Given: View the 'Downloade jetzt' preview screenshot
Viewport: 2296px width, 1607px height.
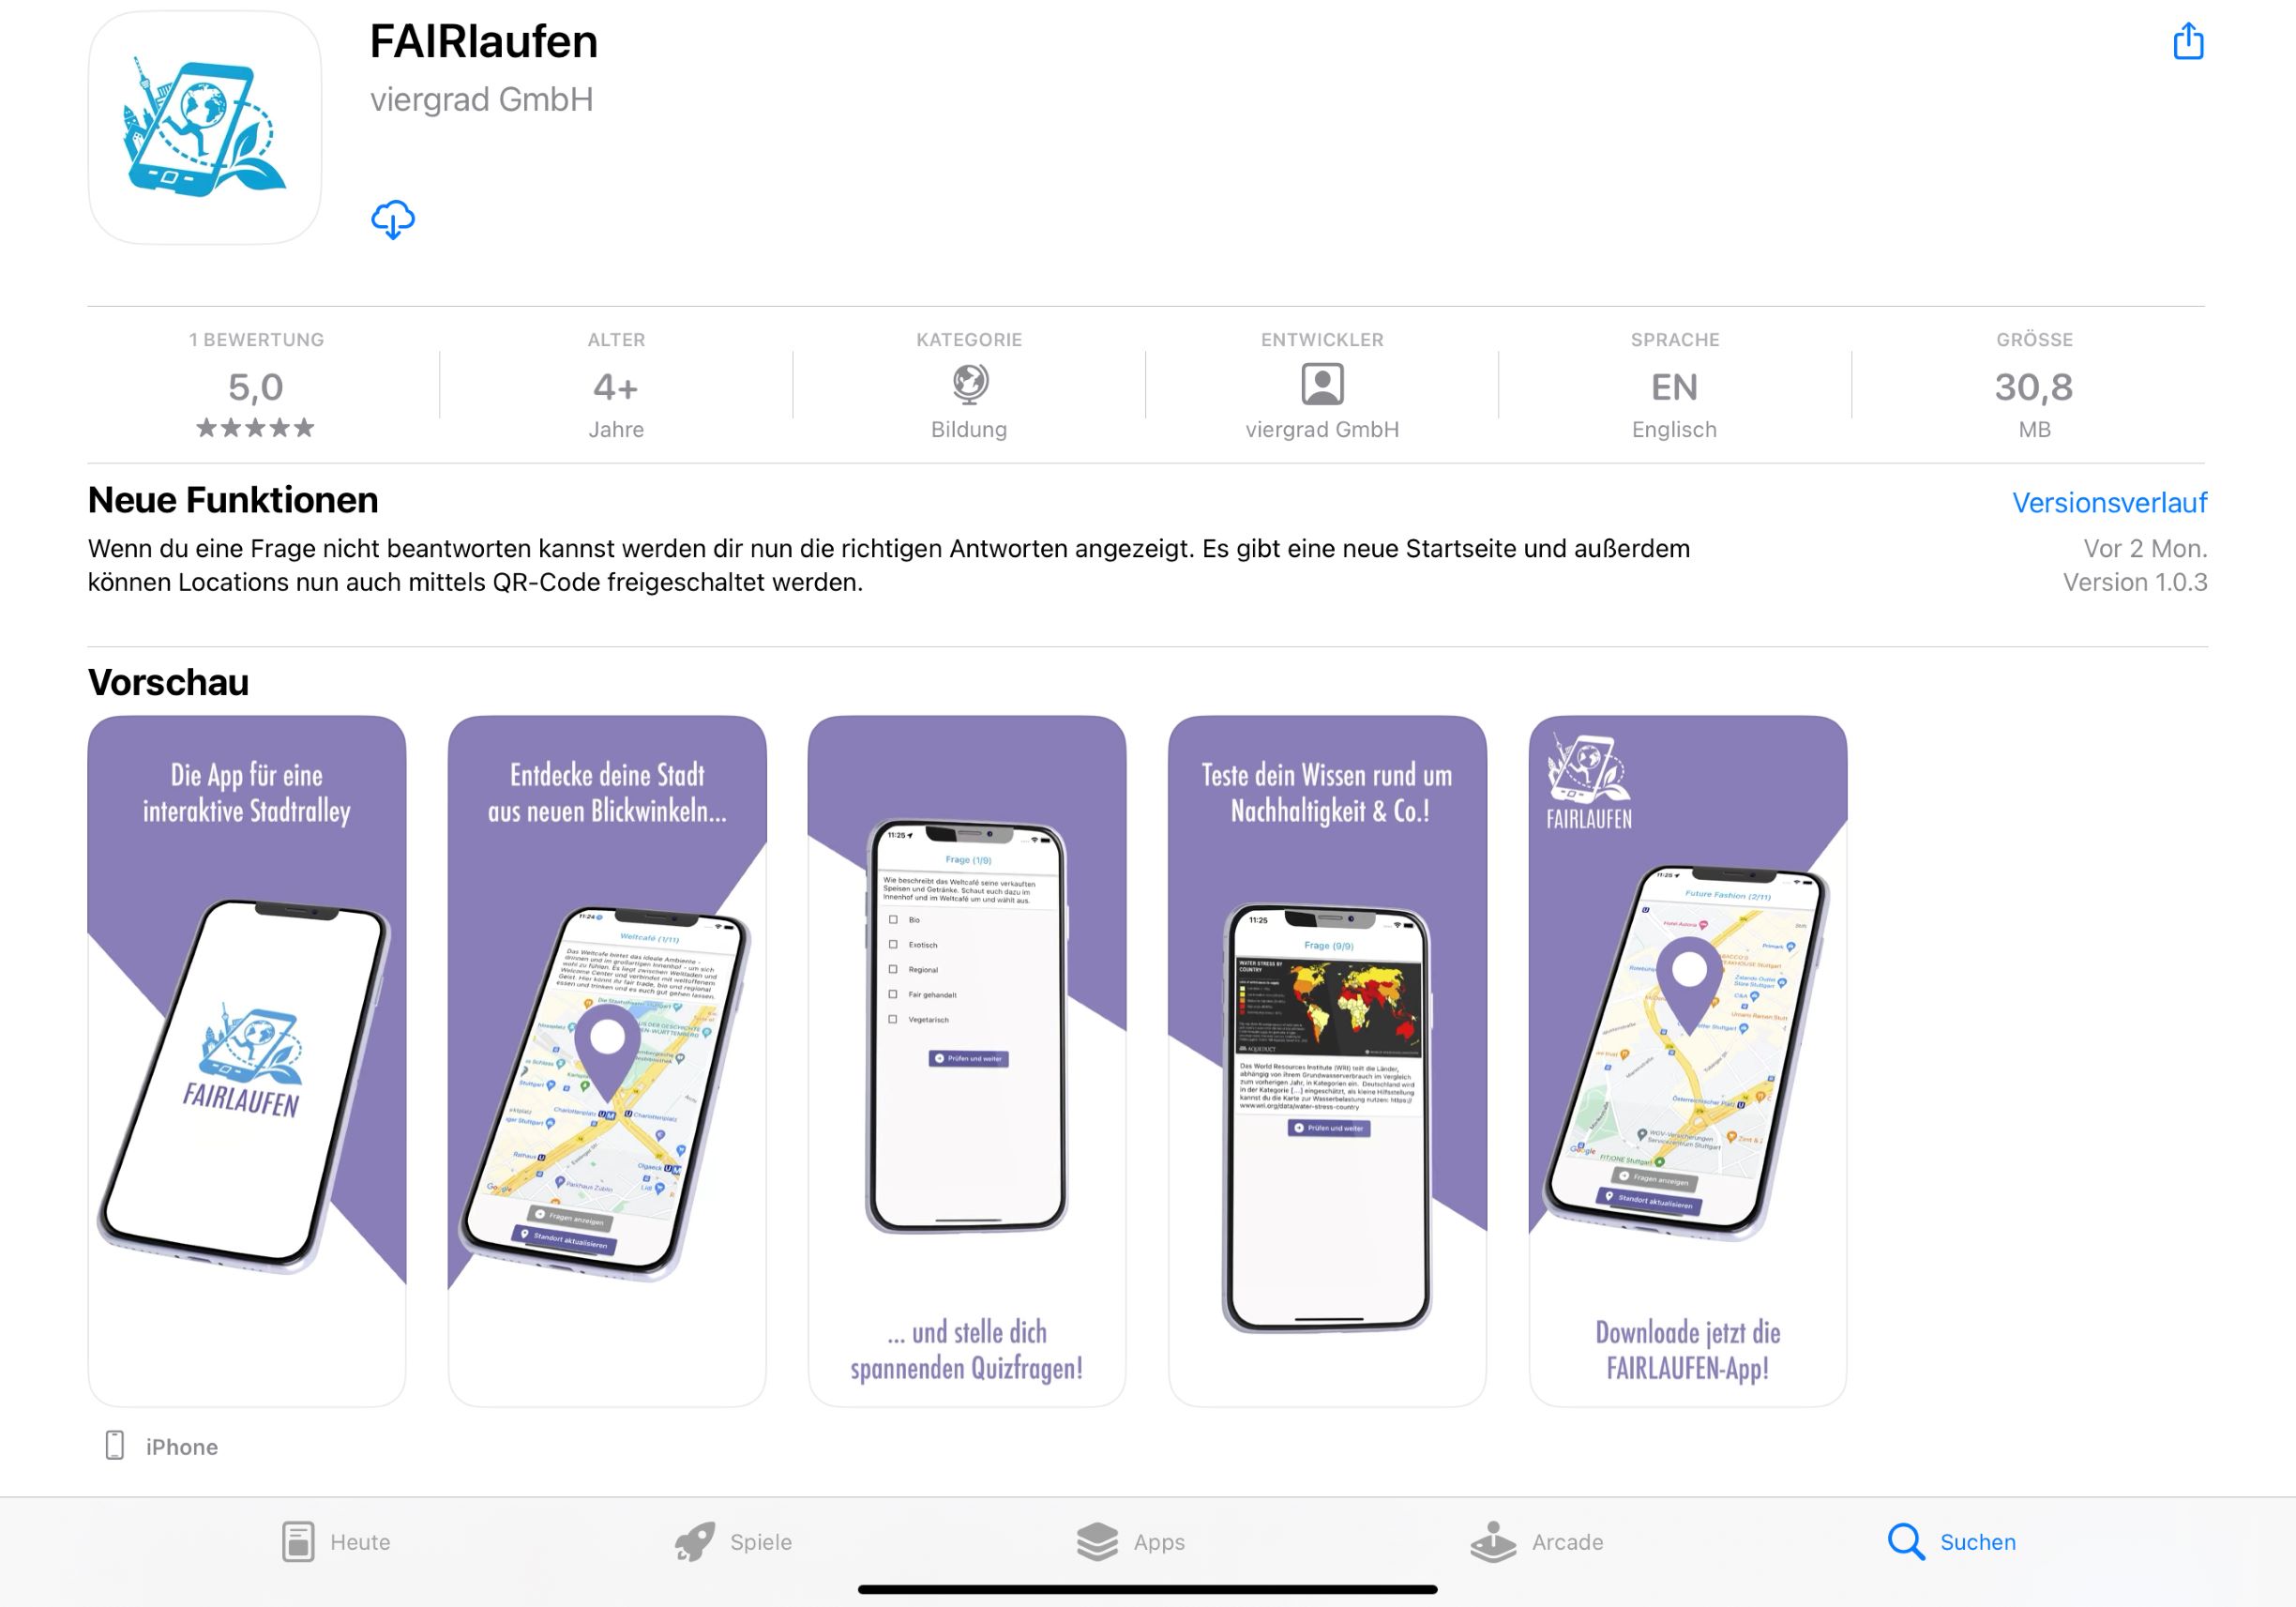Looking at the screenshot, I should 1688,1061.
